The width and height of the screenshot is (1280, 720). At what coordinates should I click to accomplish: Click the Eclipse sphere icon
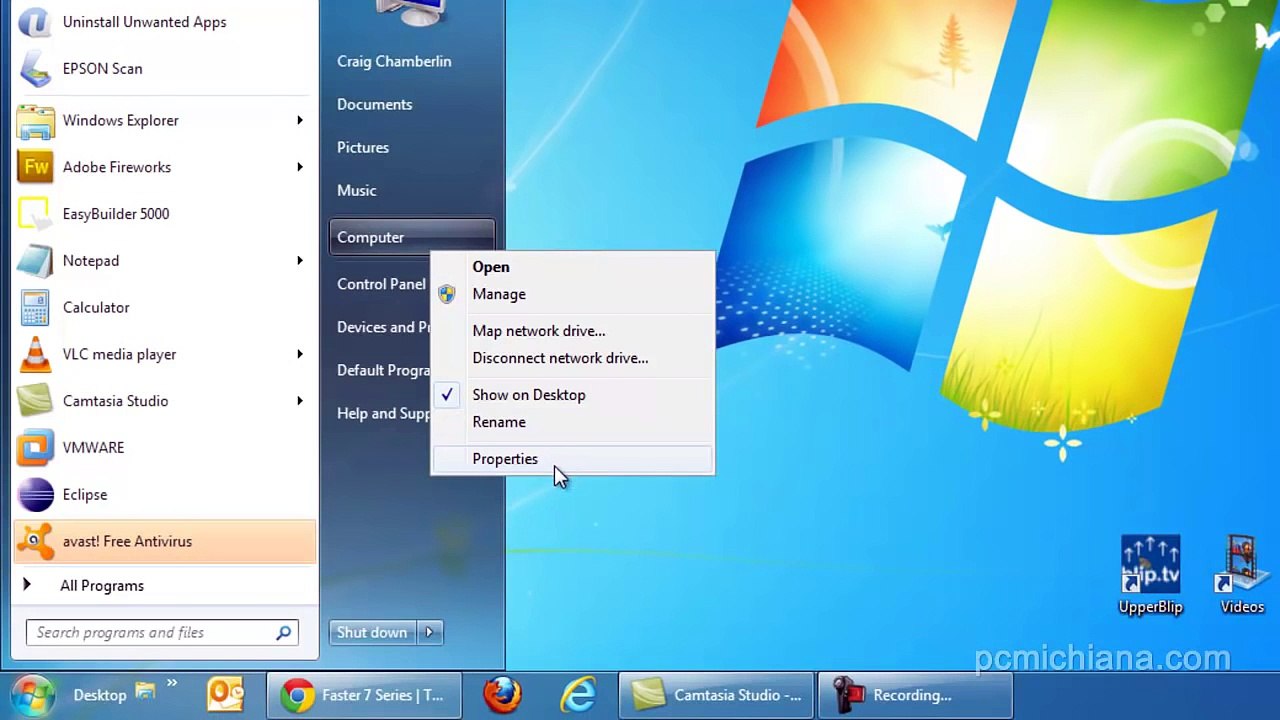(35, 495)
